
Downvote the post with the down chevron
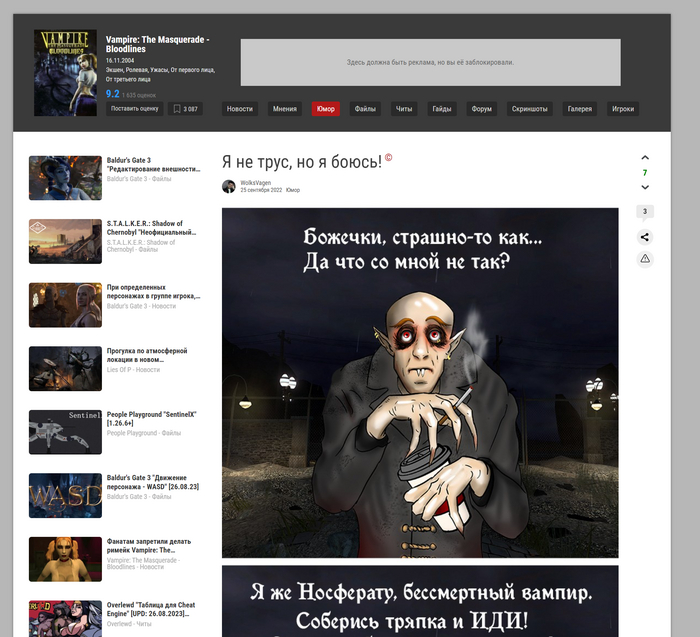coord(645,187)
